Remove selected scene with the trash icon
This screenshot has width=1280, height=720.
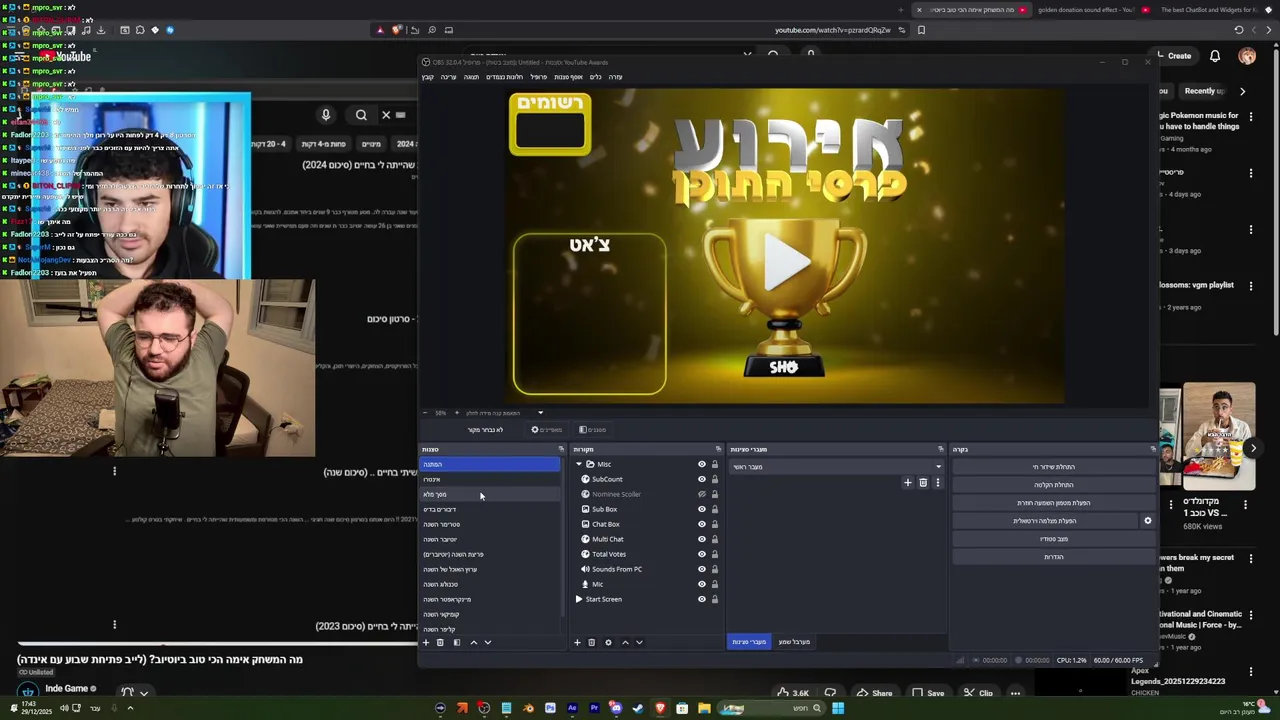point(440,642)
